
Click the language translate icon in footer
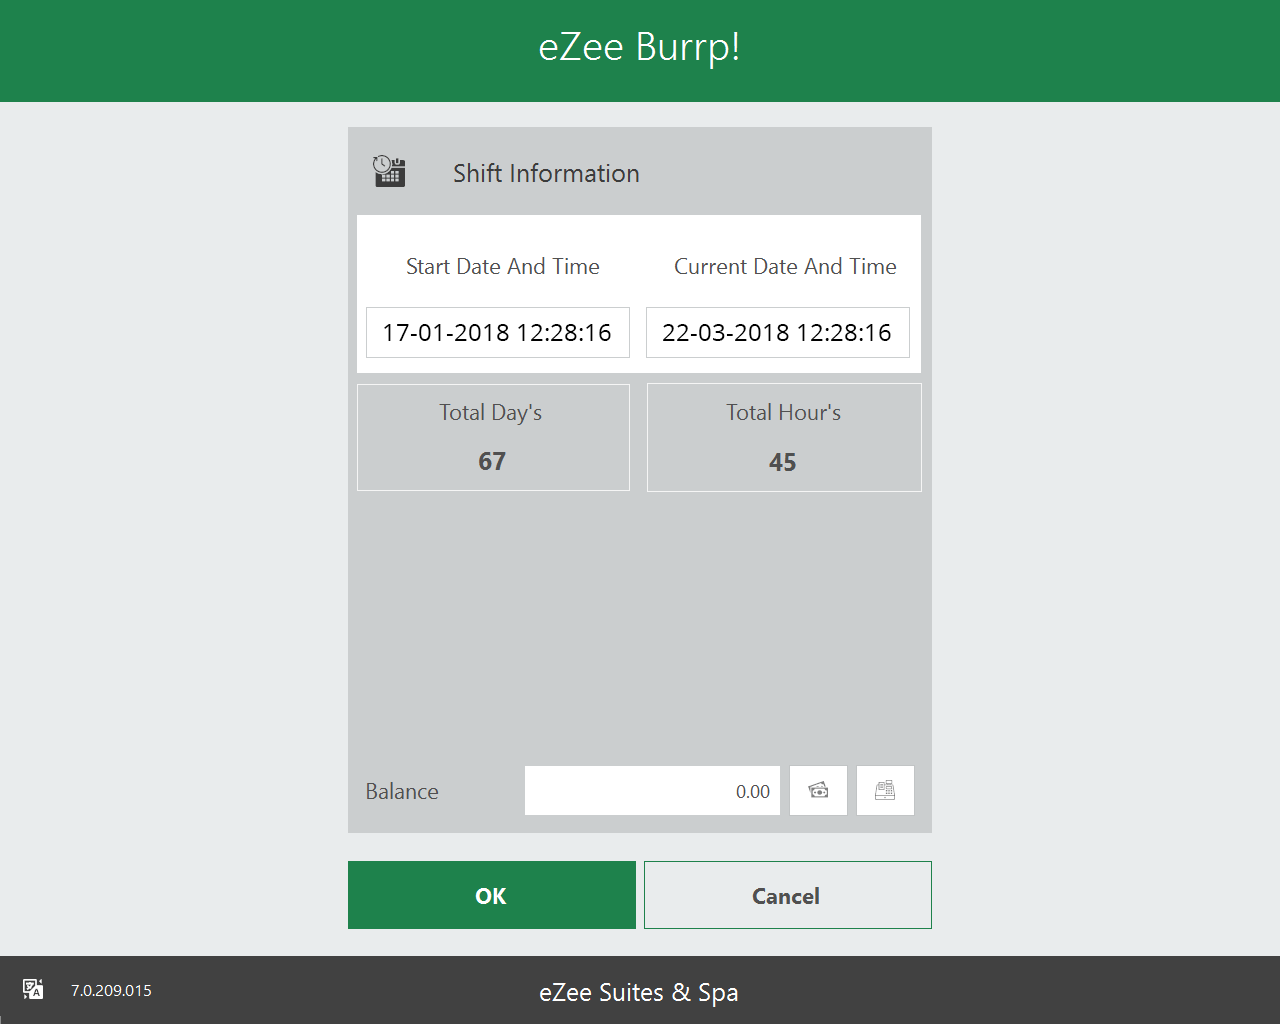(33, 990)
